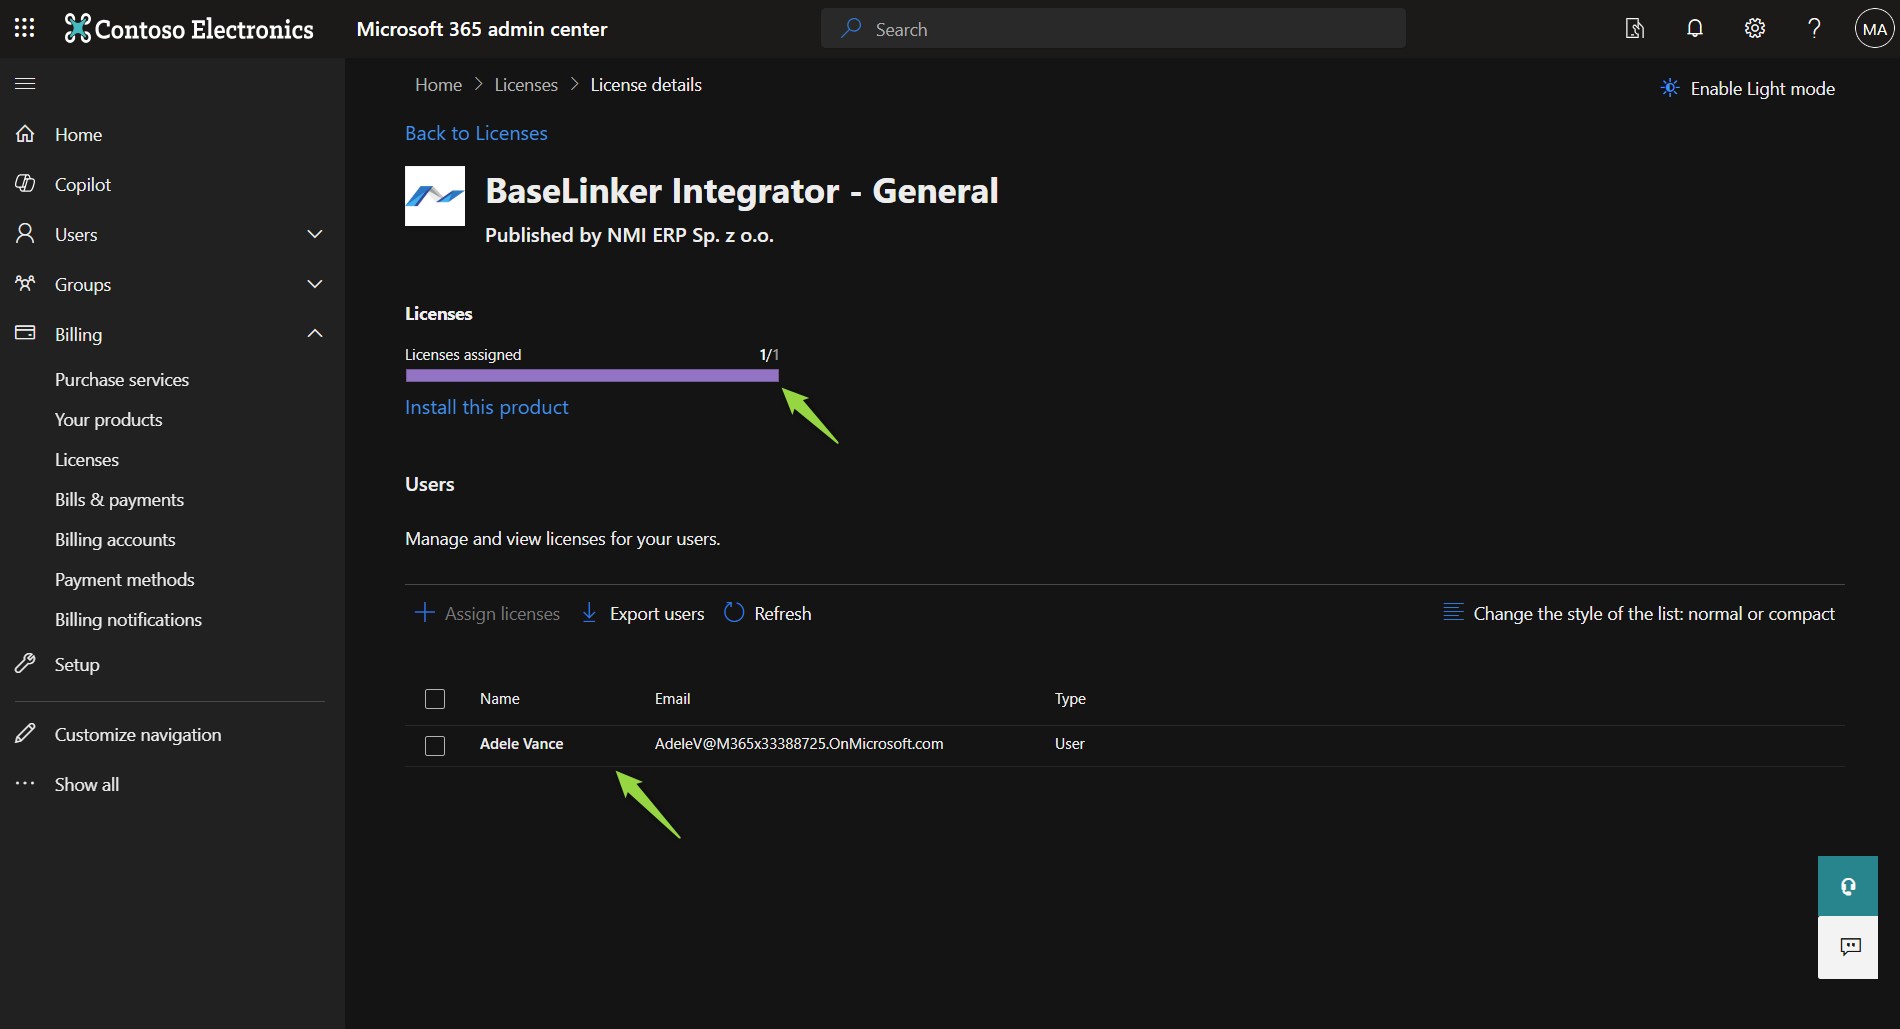Go to Licenses breadcrumb link
The image size is (1900, 1029).
point(526,85)
